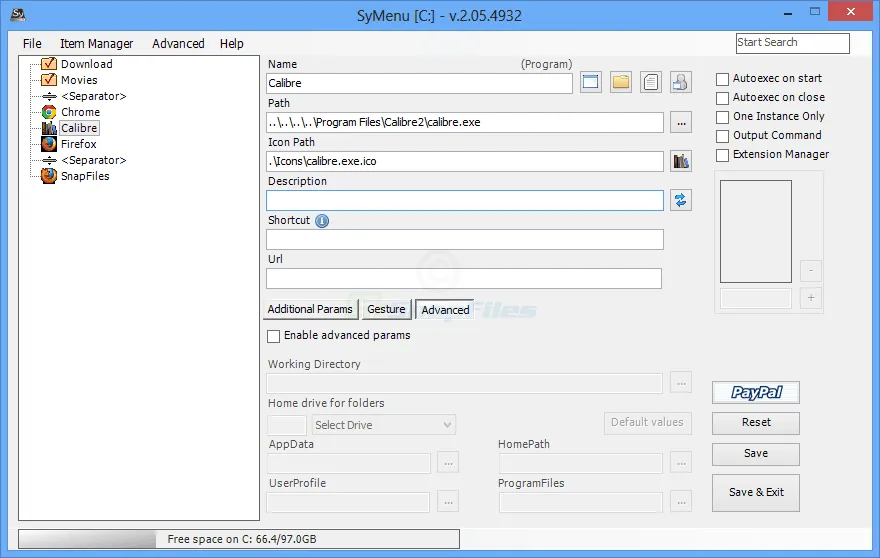Focus the Start Search box

click(x=792, y=43)
